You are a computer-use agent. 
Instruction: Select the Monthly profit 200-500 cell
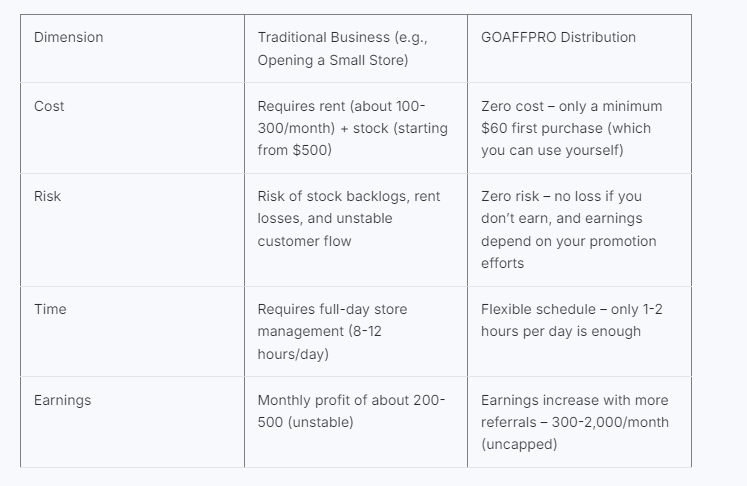(351, 411)
